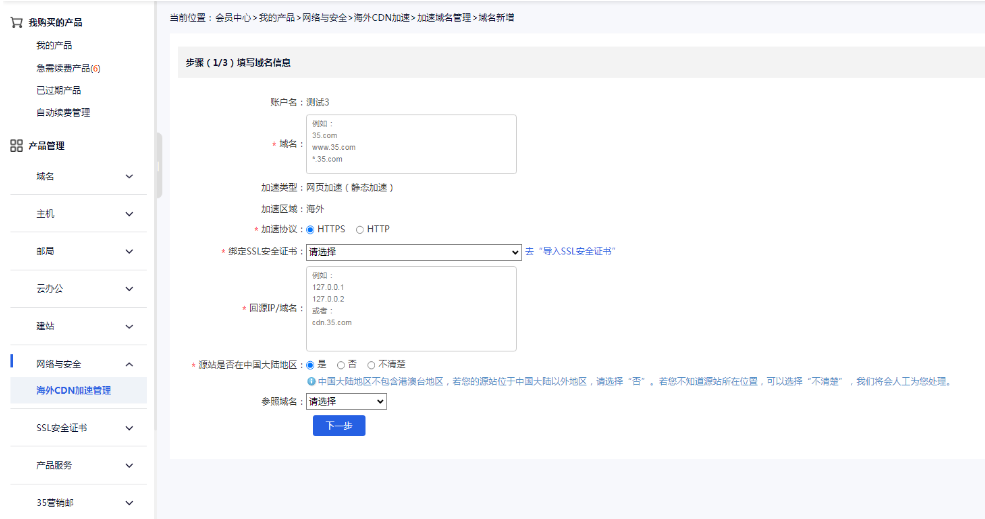Click the grid icon beside 产品管理

[16, 146]
